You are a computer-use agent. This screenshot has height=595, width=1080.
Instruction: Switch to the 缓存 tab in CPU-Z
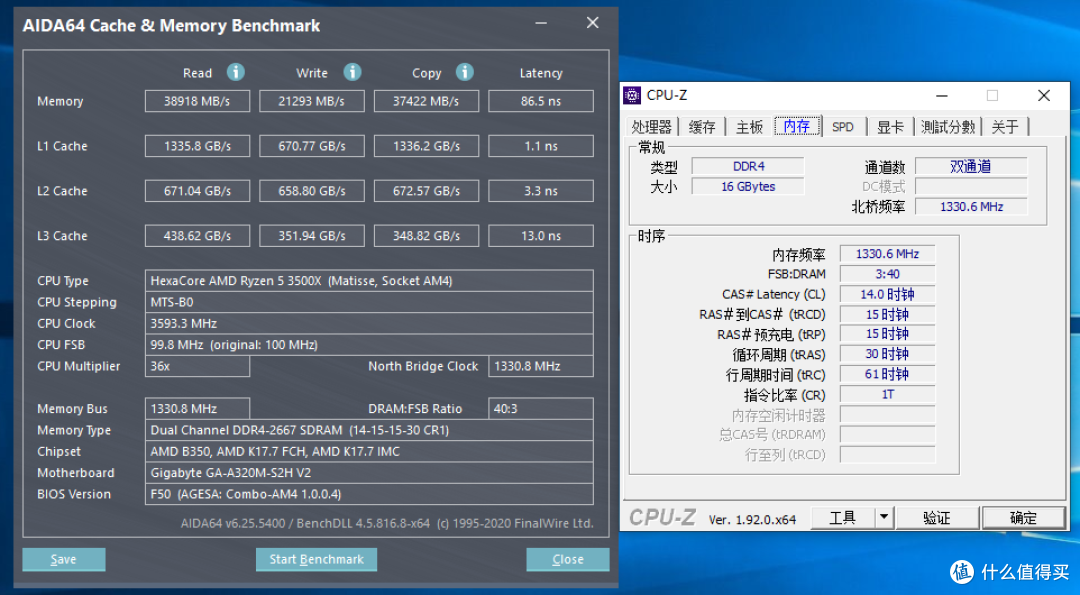tap(702, 127)
